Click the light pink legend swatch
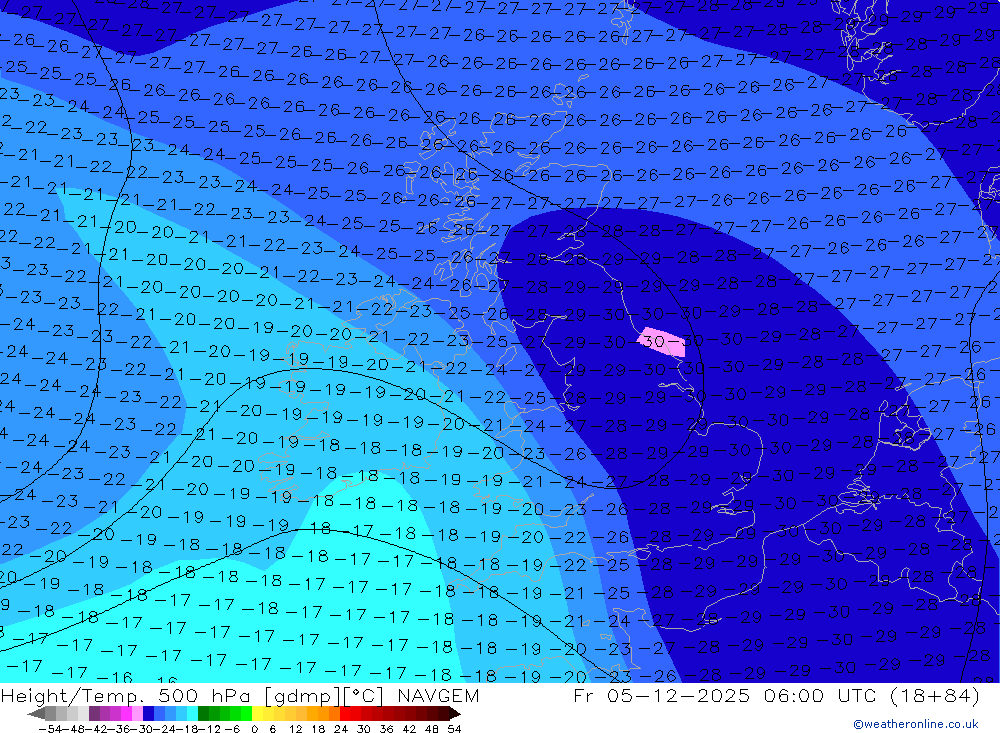Image resolution: width=1000 pixels, height=733 pixels. 137,714
